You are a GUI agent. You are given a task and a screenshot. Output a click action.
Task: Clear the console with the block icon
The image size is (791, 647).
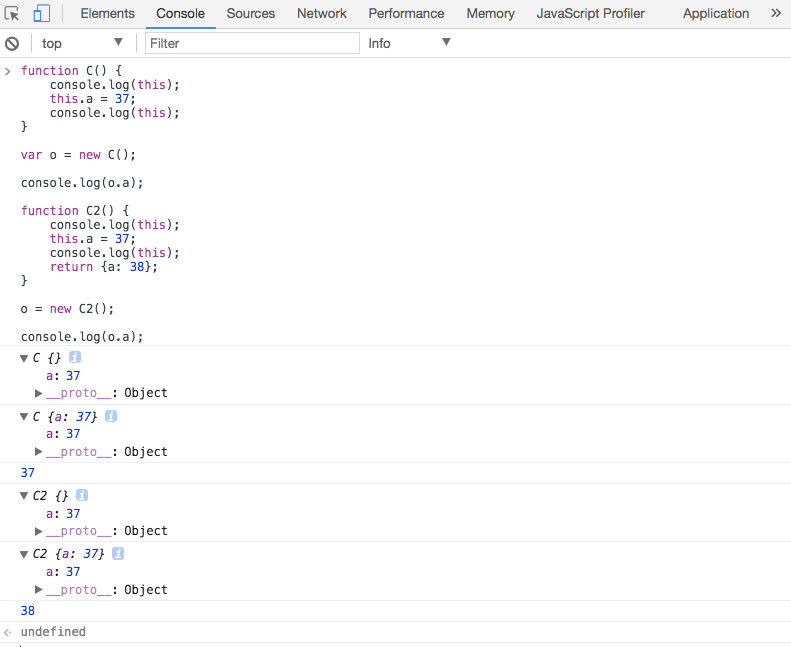tap(12, 44)
